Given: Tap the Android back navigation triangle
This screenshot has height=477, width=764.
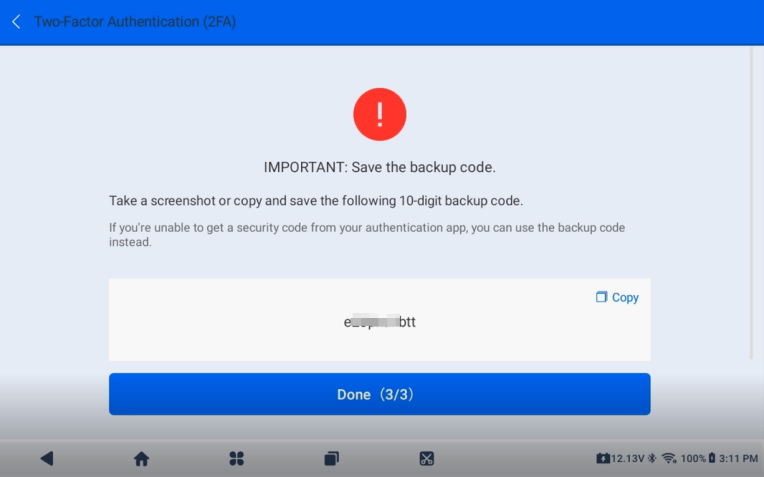Looking at the screenshot, I should point(46,458).
